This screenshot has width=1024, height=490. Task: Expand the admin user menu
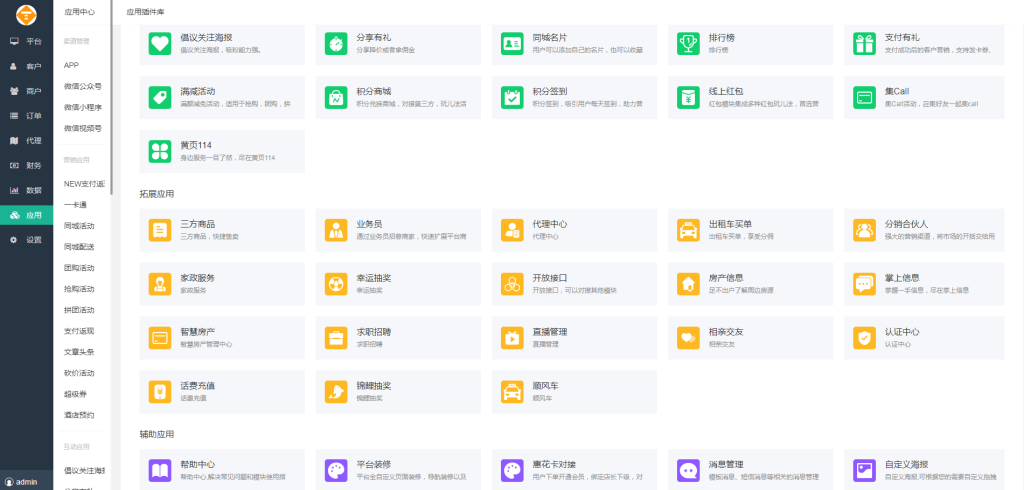point(26,482)
